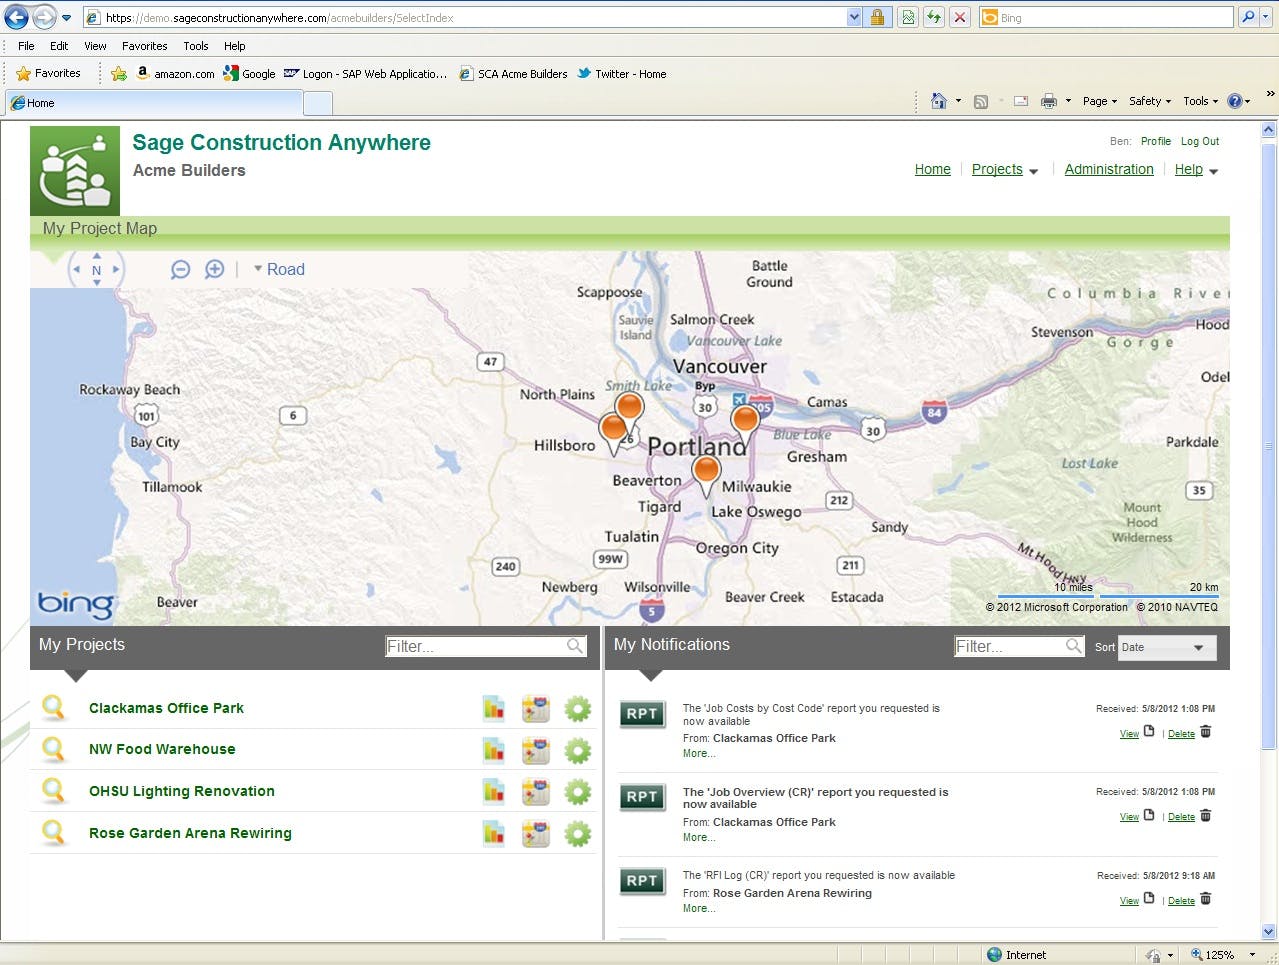The image size is (1279, 965).
Task: Open the Sort by Date dropdown
Action: [x=1166, y=648]
